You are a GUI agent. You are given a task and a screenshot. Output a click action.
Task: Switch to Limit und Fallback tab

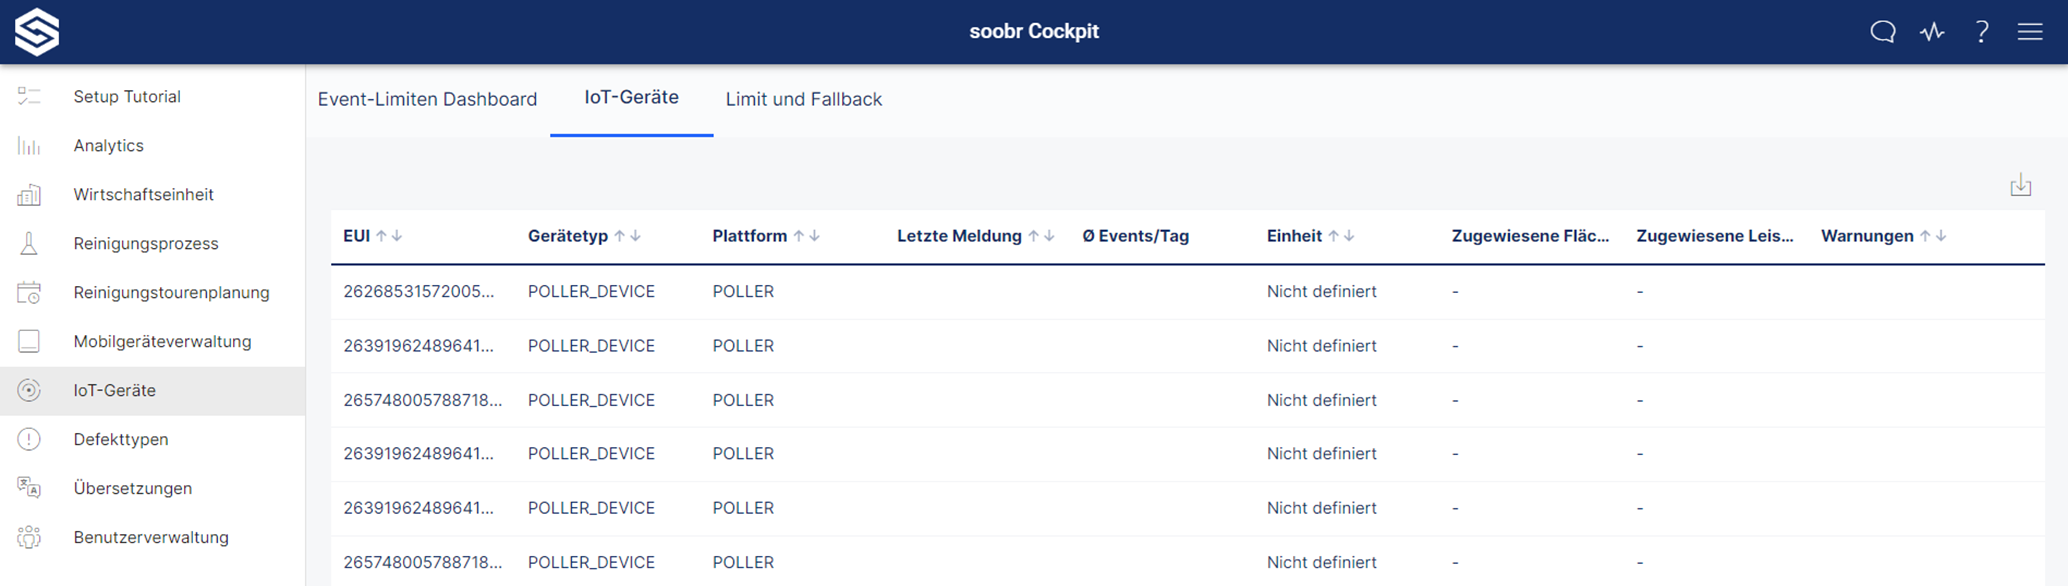(x=804, y=99)
